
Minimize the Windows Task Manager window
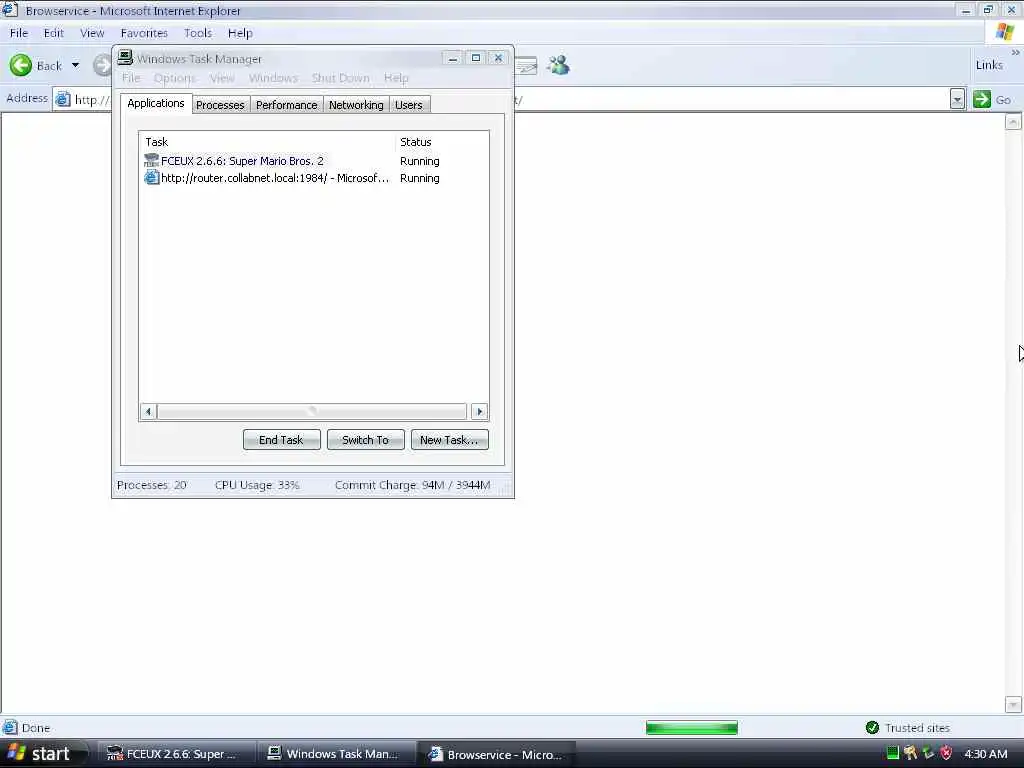pos(453,58)
